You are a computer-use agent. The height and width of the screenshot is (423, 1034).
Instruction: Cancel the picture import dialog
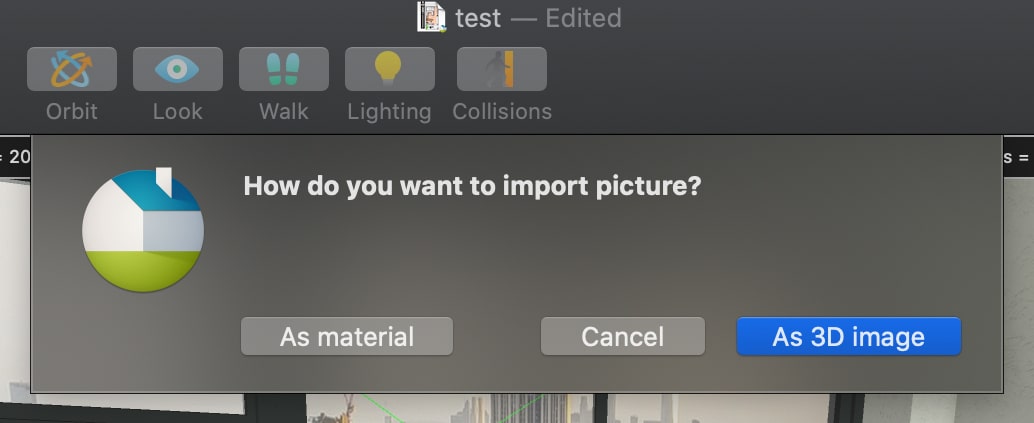point(622,337)
